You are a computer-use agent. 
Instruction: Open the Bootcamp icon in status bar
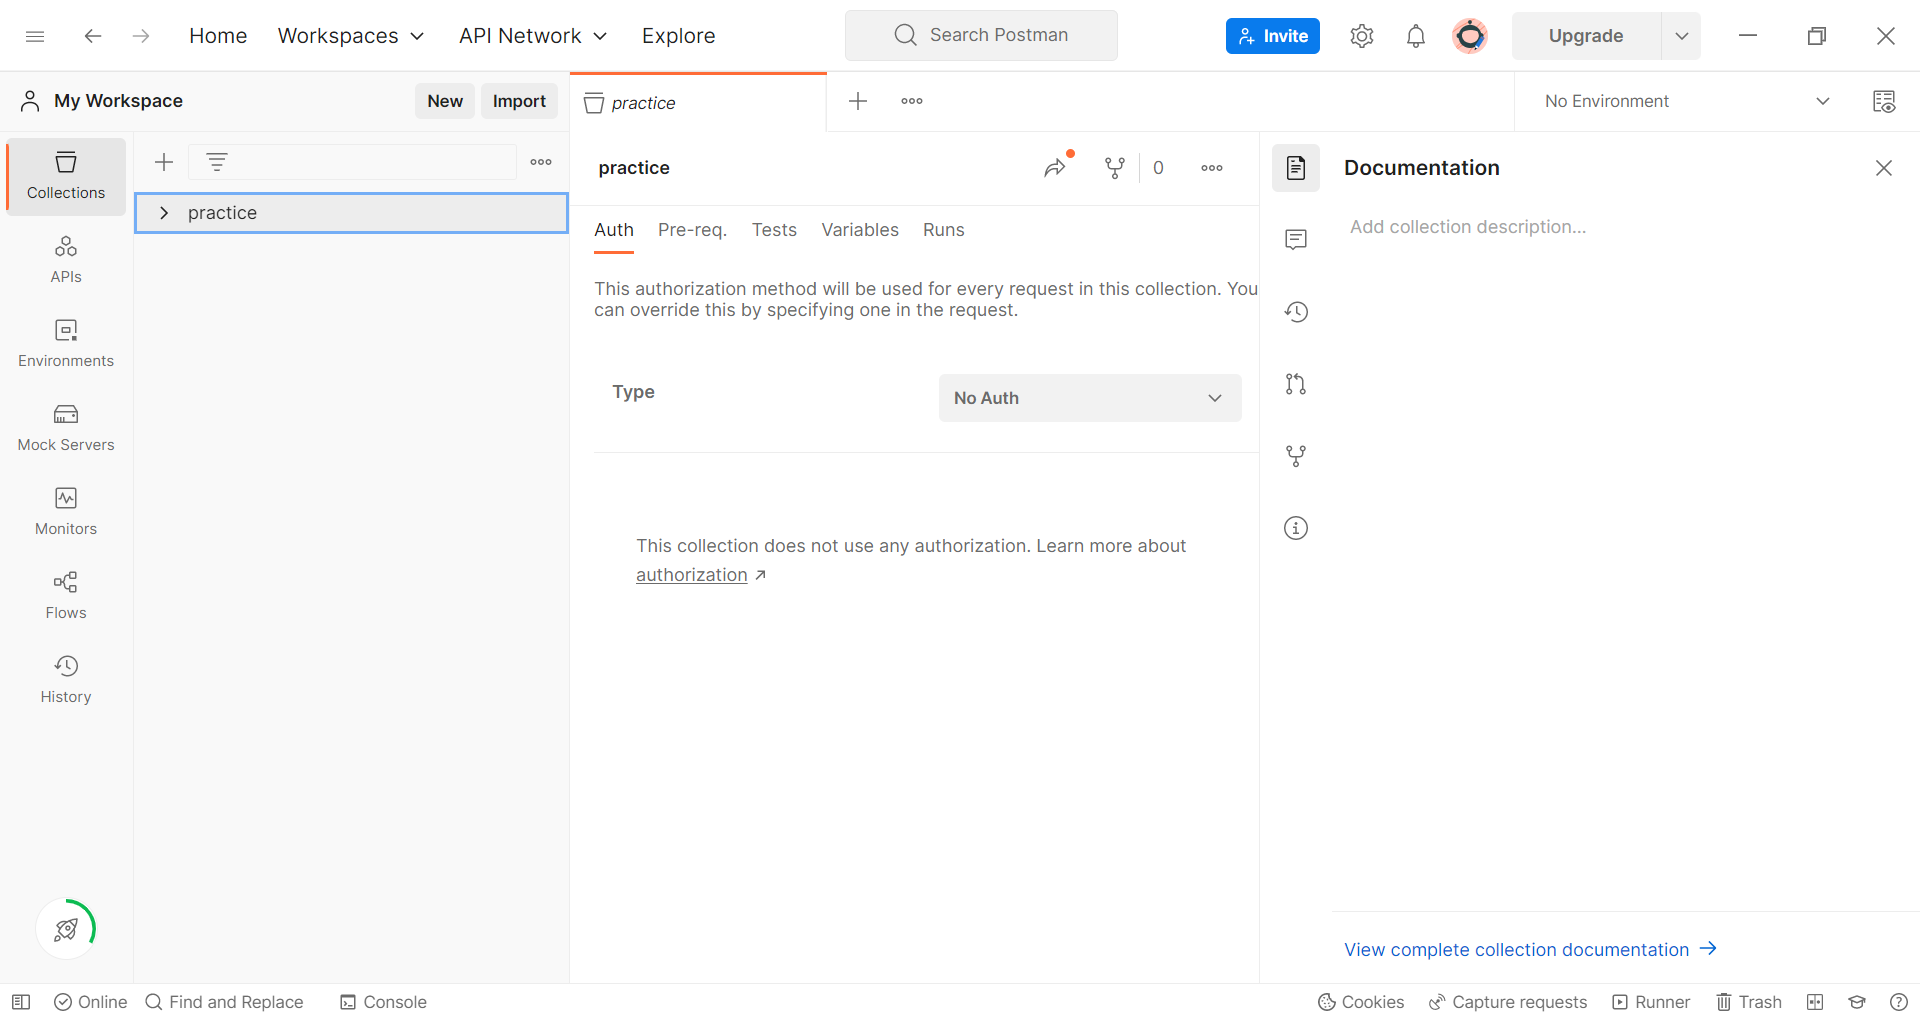(1857, 1002)
